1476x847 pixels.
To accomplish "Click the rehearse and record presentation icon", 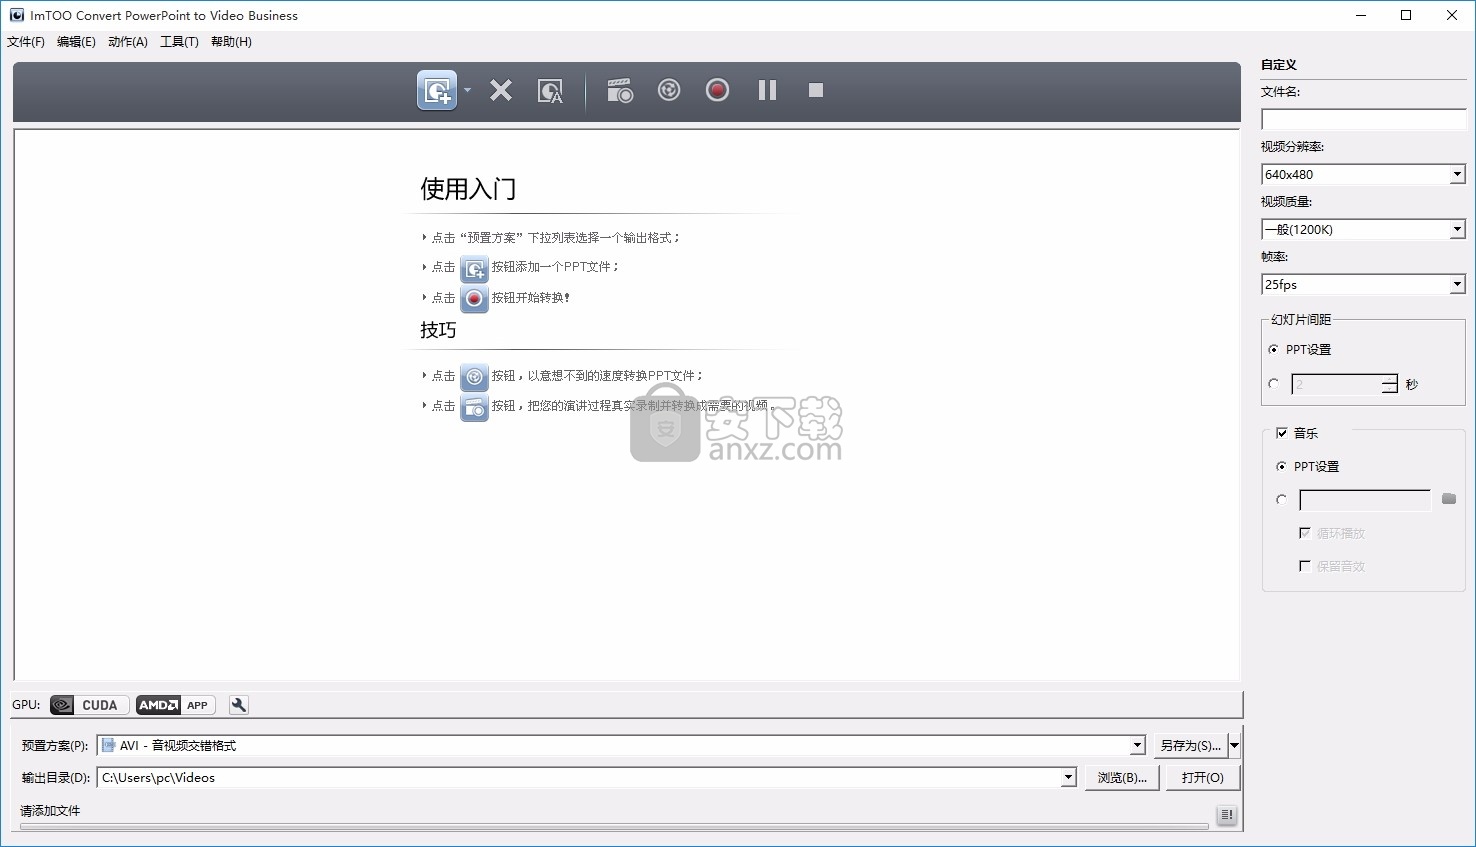I will (x=620, y=90).
